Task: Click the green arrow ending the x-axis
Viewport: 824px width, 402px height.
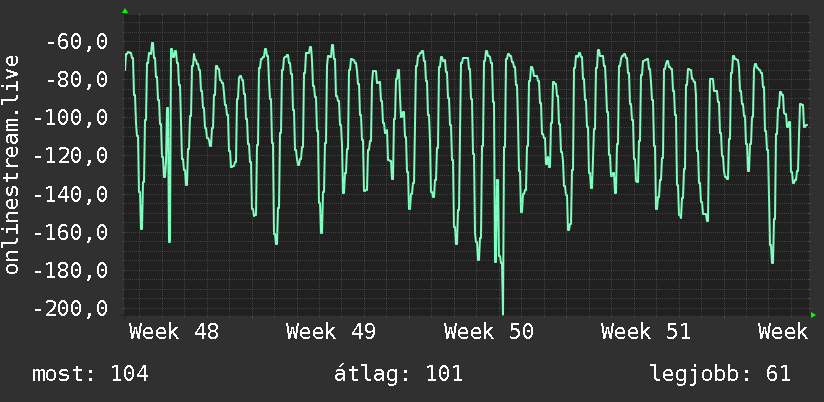Action: pyautogui.click(x=813, y=315)
